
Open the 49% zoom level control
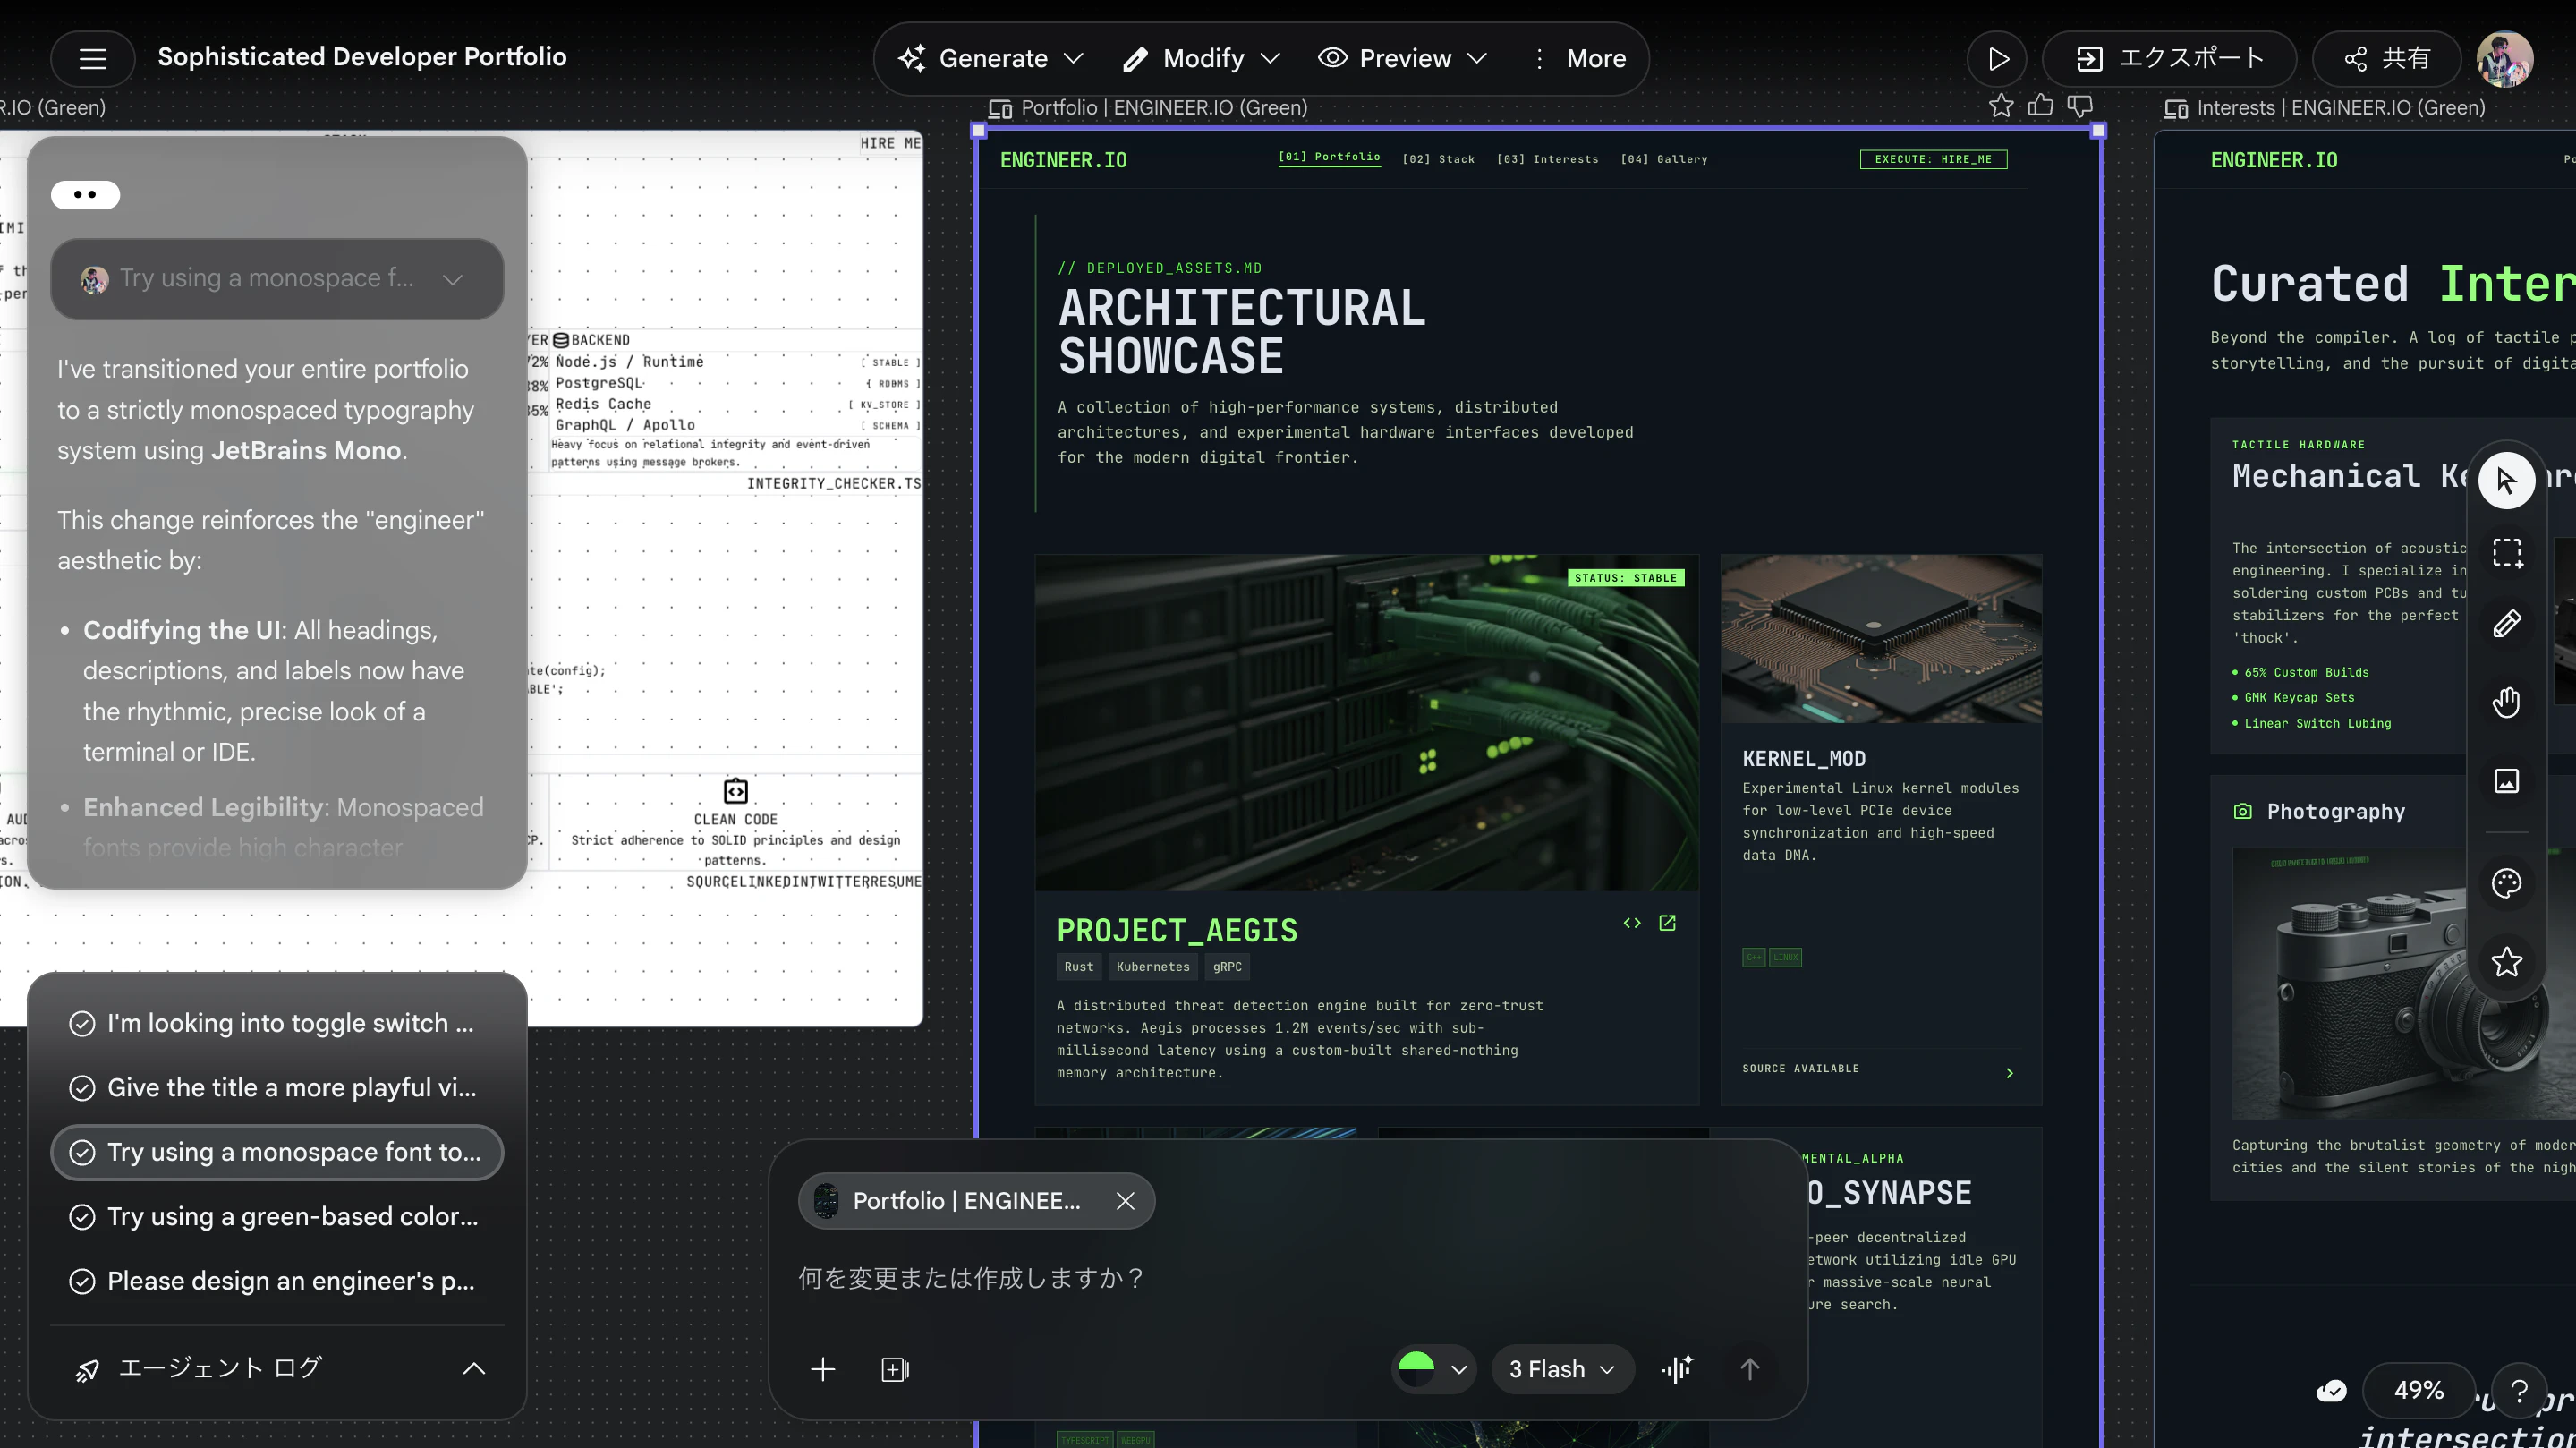(2418, 1391)
